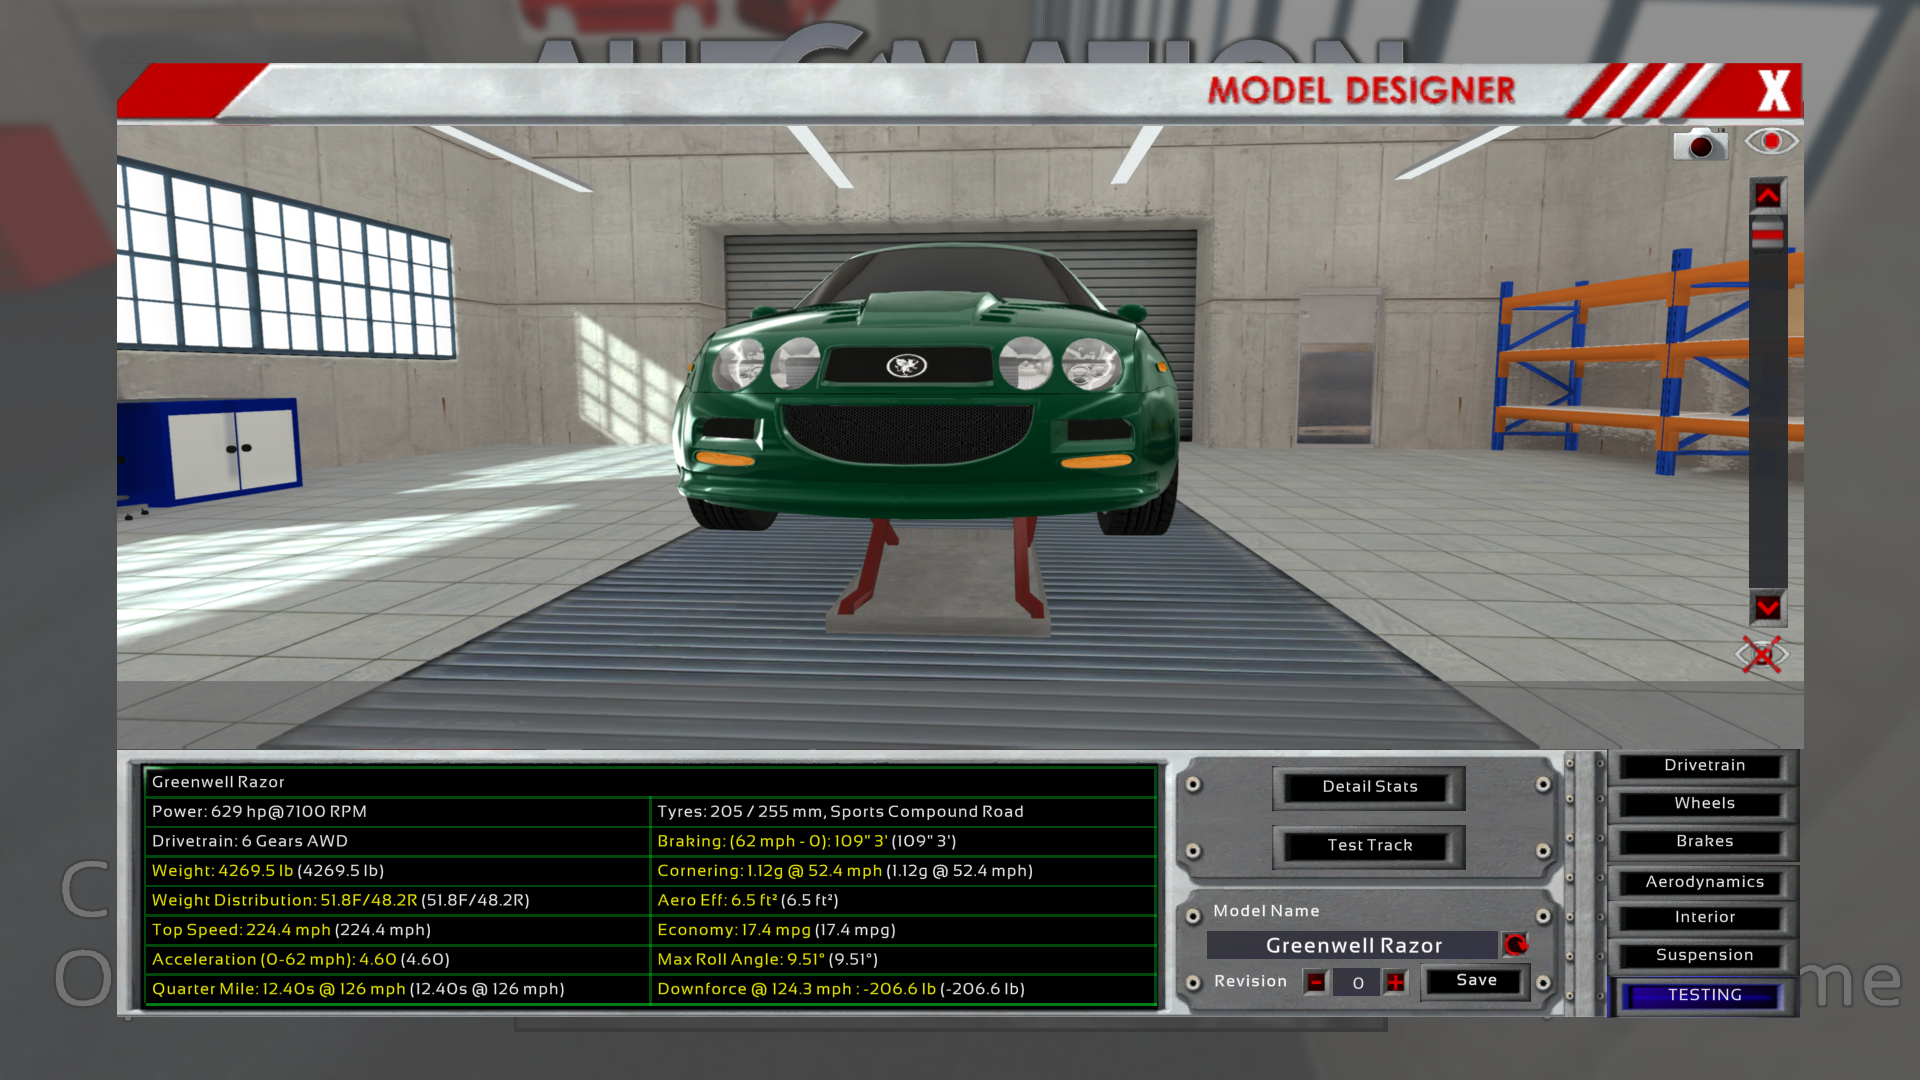Click the crossed-out eye hide icon
1920x1080 pixels.
tap(1762, 655)
